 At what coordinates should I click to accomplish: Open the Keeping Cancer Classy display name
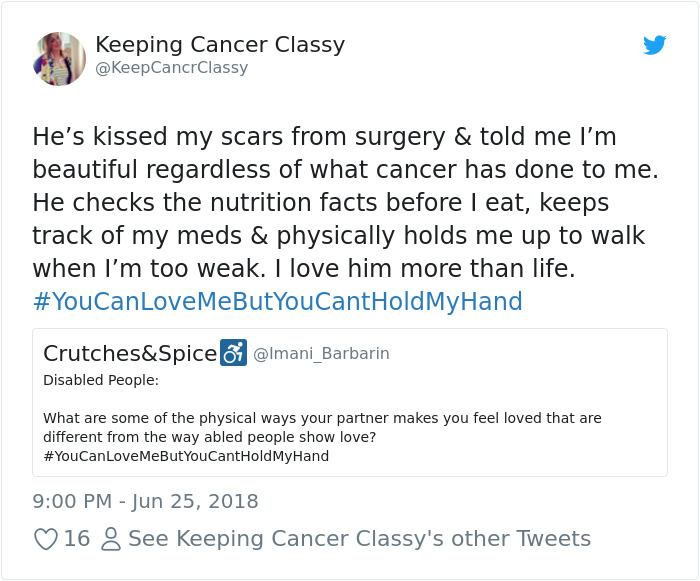(220, 45)
